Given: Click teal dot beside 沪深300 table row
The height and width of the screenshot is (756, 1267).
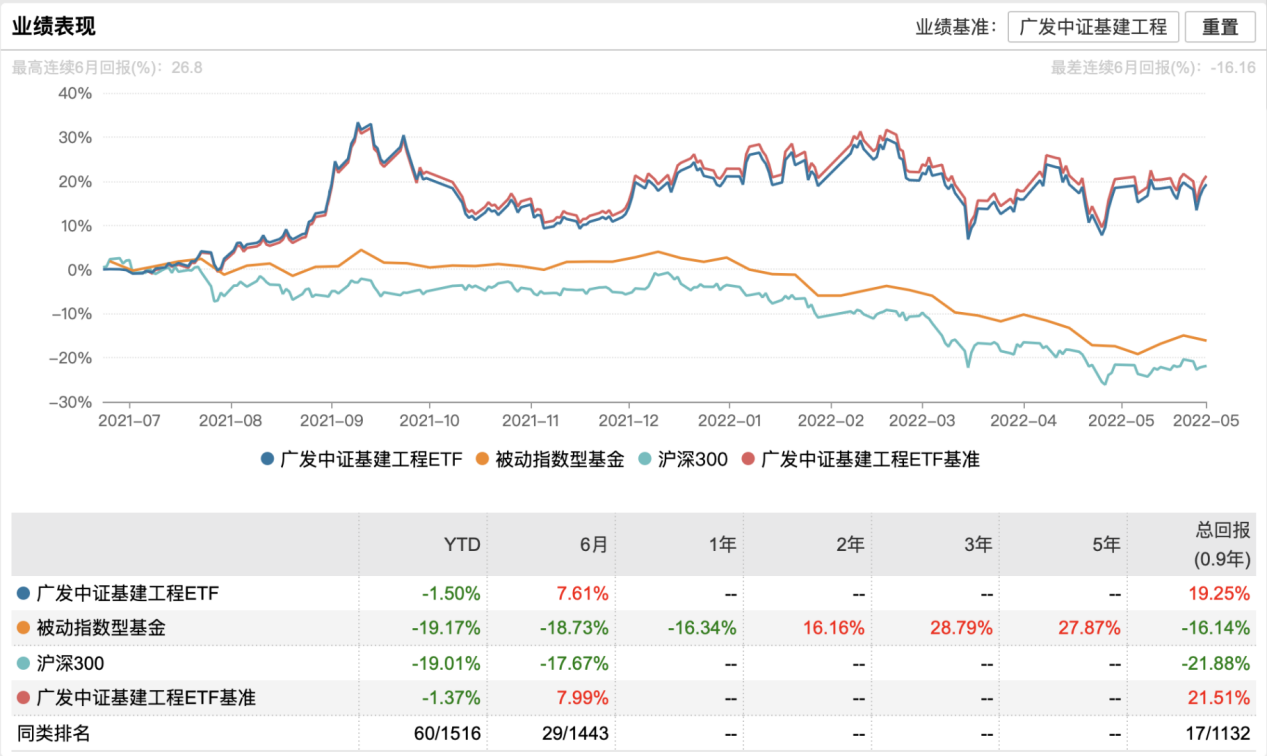Looking at the screenshot, I should click(23, 663).
